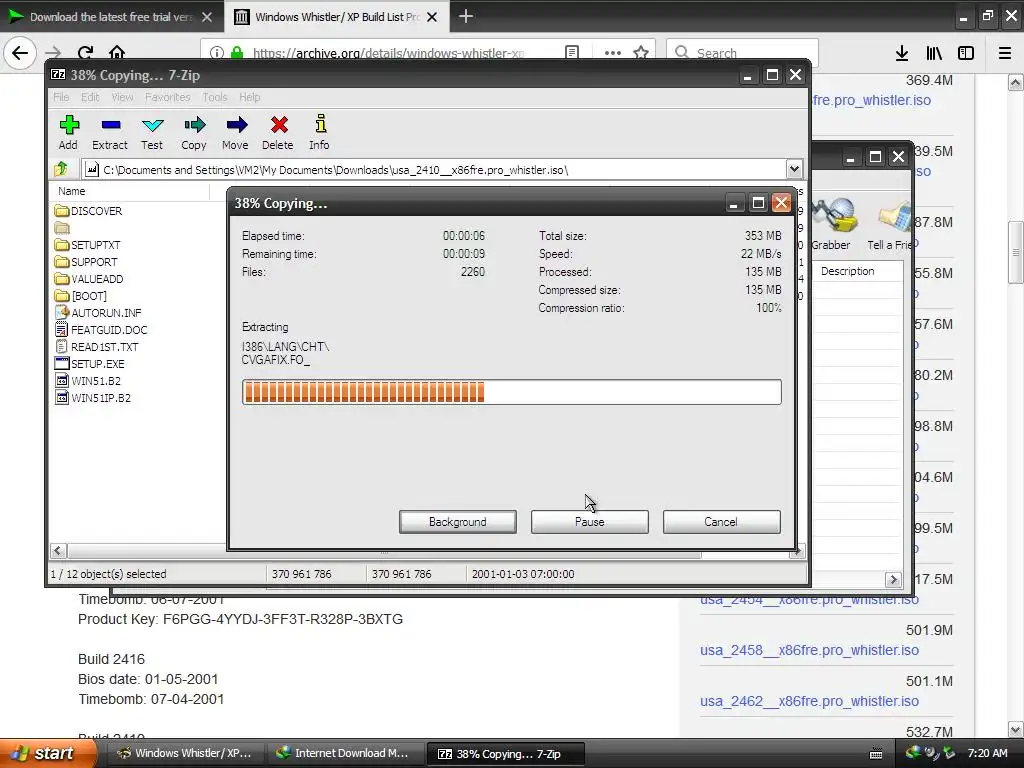Open the browser hamburger menu
Screen dimensions: 1024x768
click(1005, 53)
